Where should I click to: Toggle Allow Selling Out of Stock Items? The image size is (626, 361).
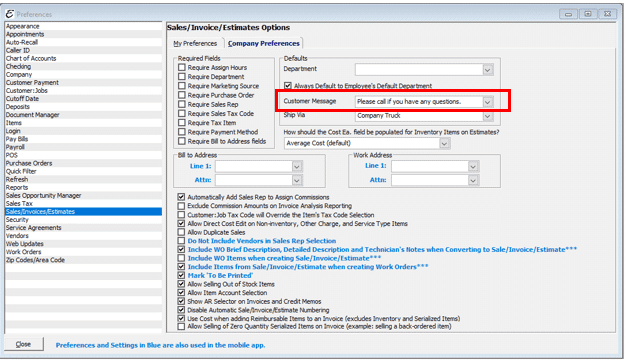pyautogui.click(x=181, y=284)
